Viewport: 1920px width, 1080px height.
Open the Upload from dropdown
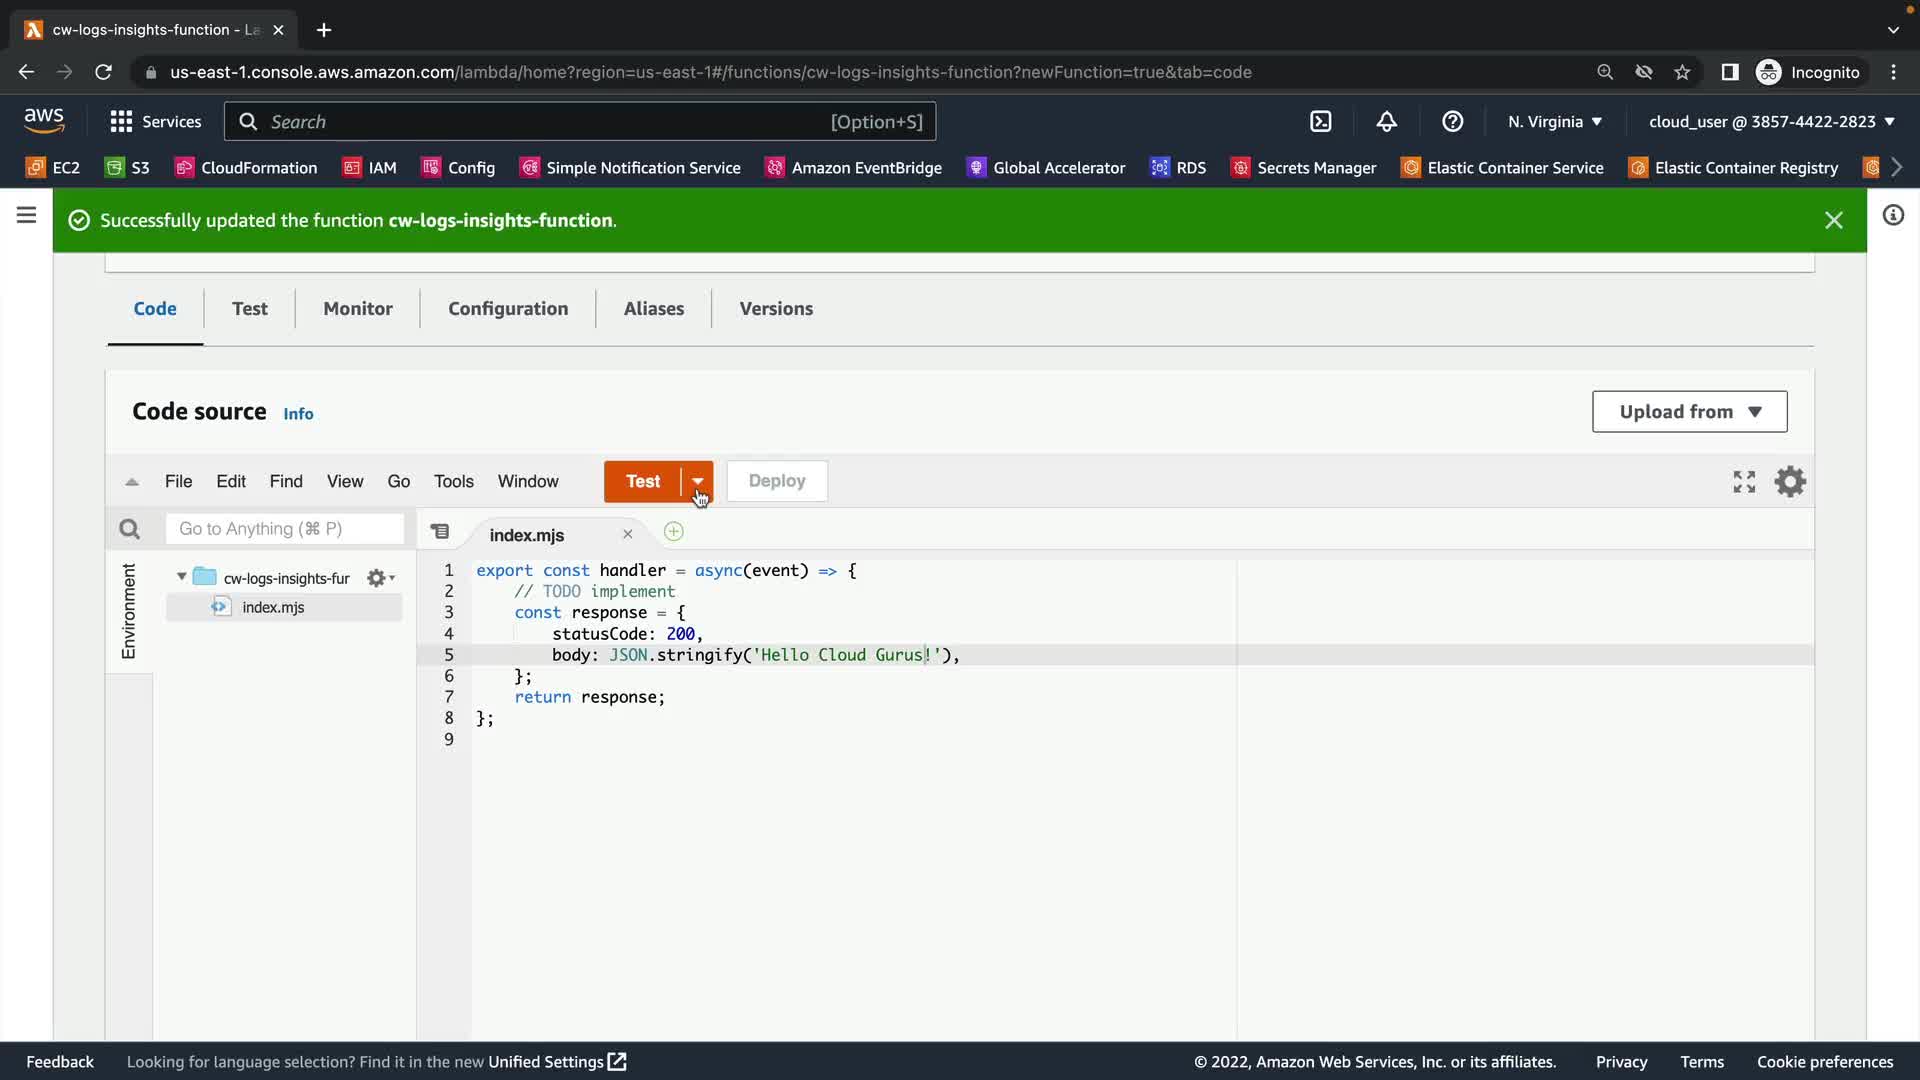point(1689,412)
